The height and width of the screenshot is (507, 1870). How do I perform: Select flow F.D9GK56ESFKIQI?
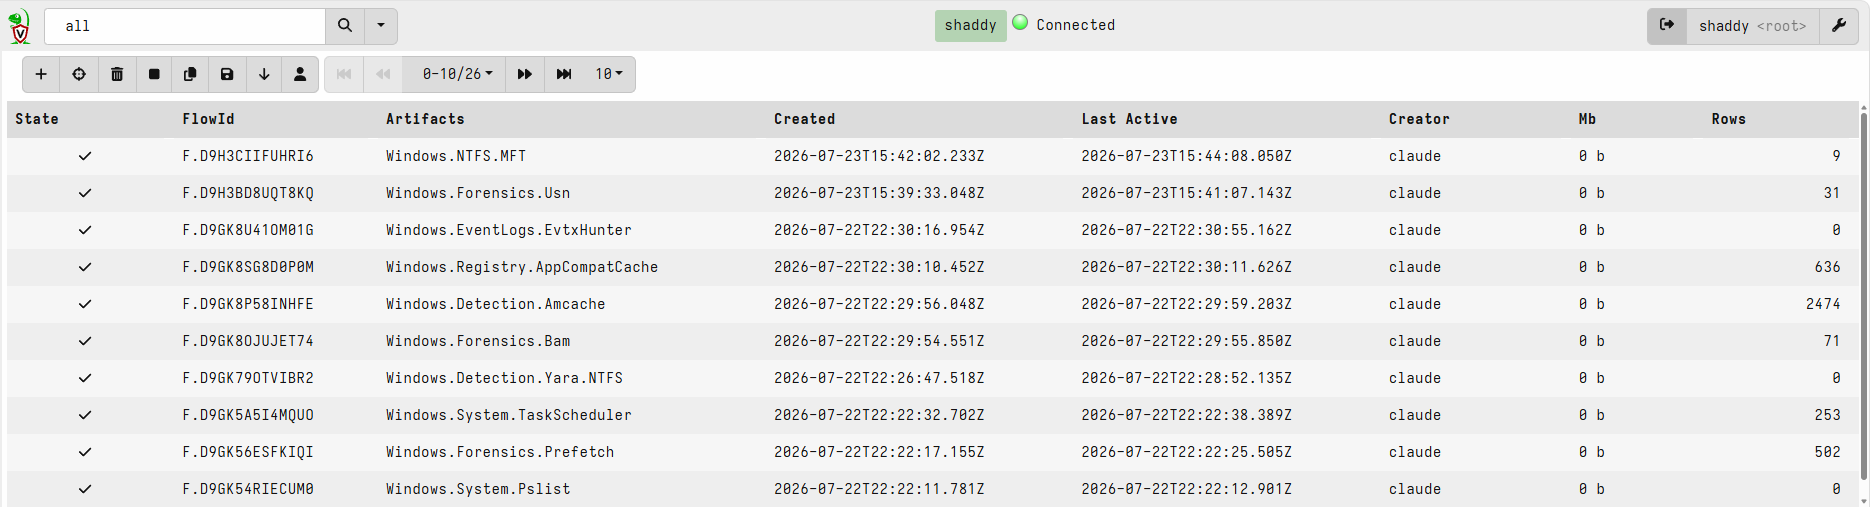point(248,452)
